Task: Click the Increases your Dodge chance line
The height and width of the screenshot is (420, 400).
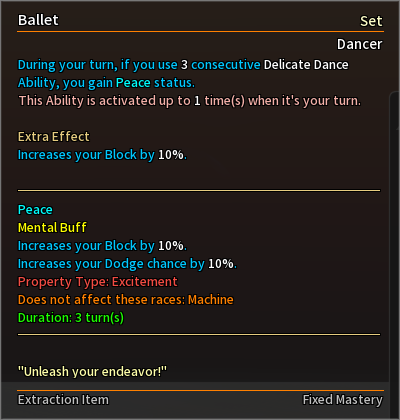Action: coord(127,264)
